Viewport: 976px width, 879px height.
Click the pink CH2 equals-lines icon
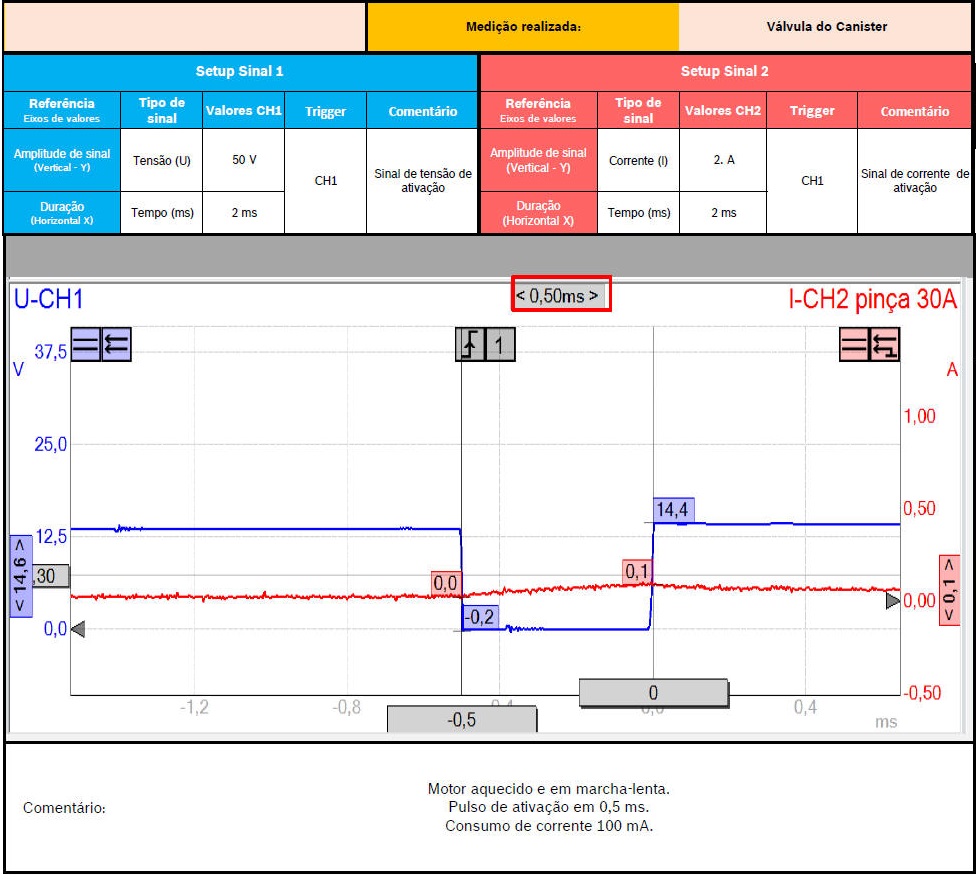tap(854, 345)
